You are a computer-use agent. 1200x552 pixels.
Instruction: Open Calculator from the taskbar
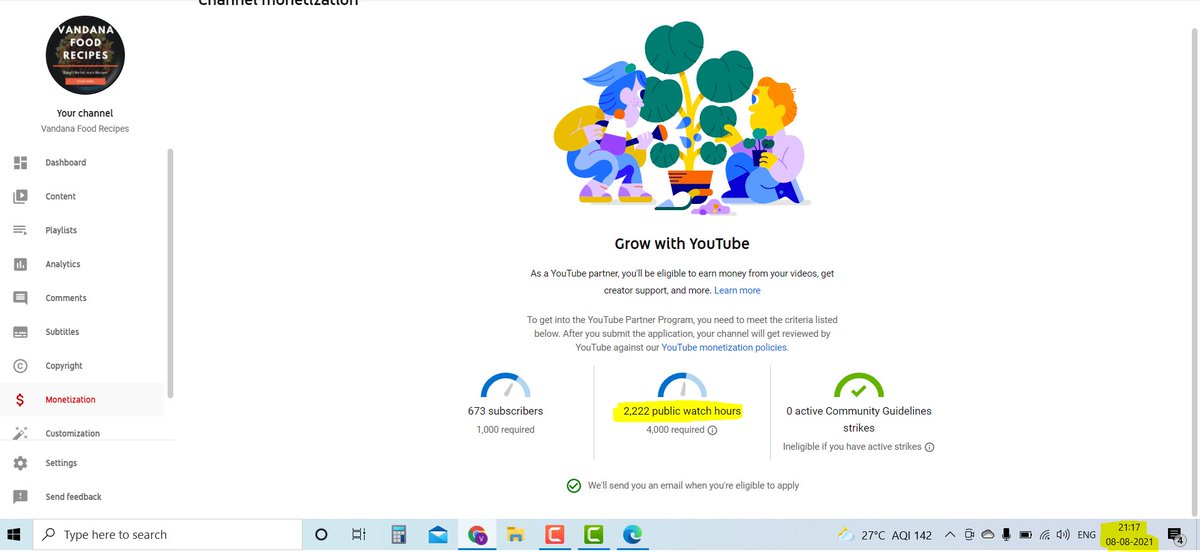[398, 535]
